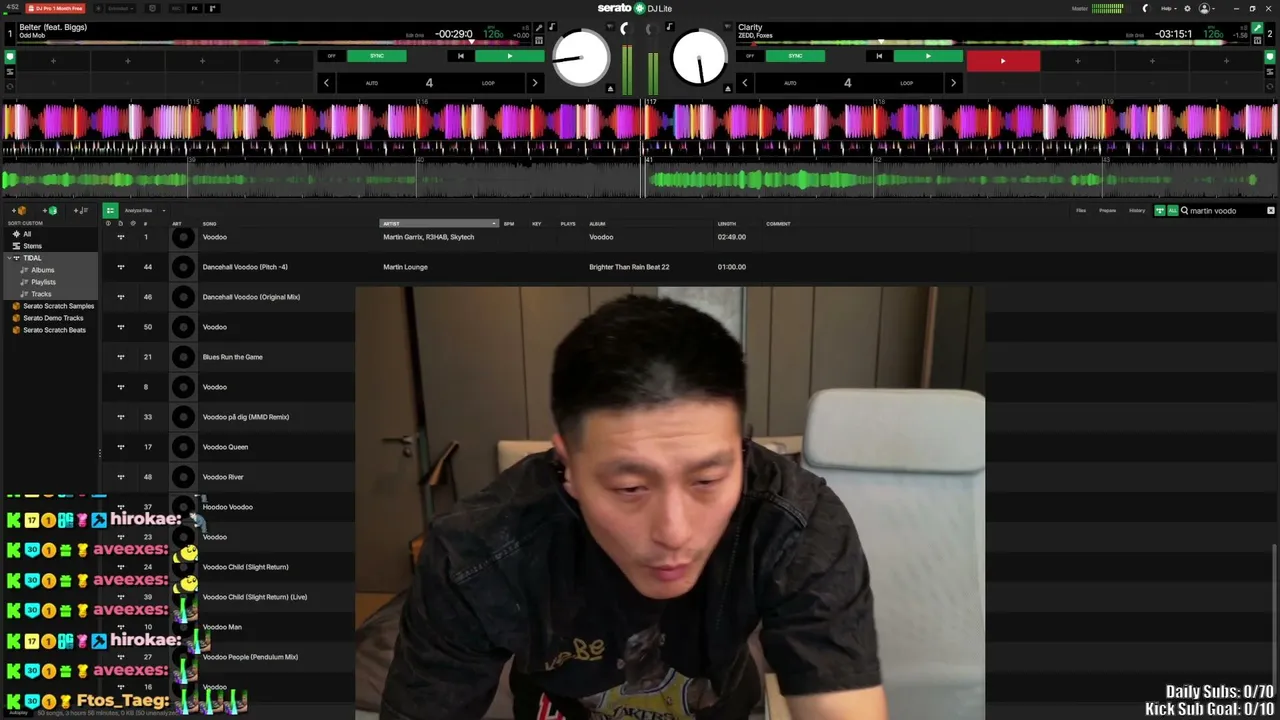This screenshot has width=1280, height=720.
Task: Open Serato Scratch Samples crate
Action: coord(58,306)
